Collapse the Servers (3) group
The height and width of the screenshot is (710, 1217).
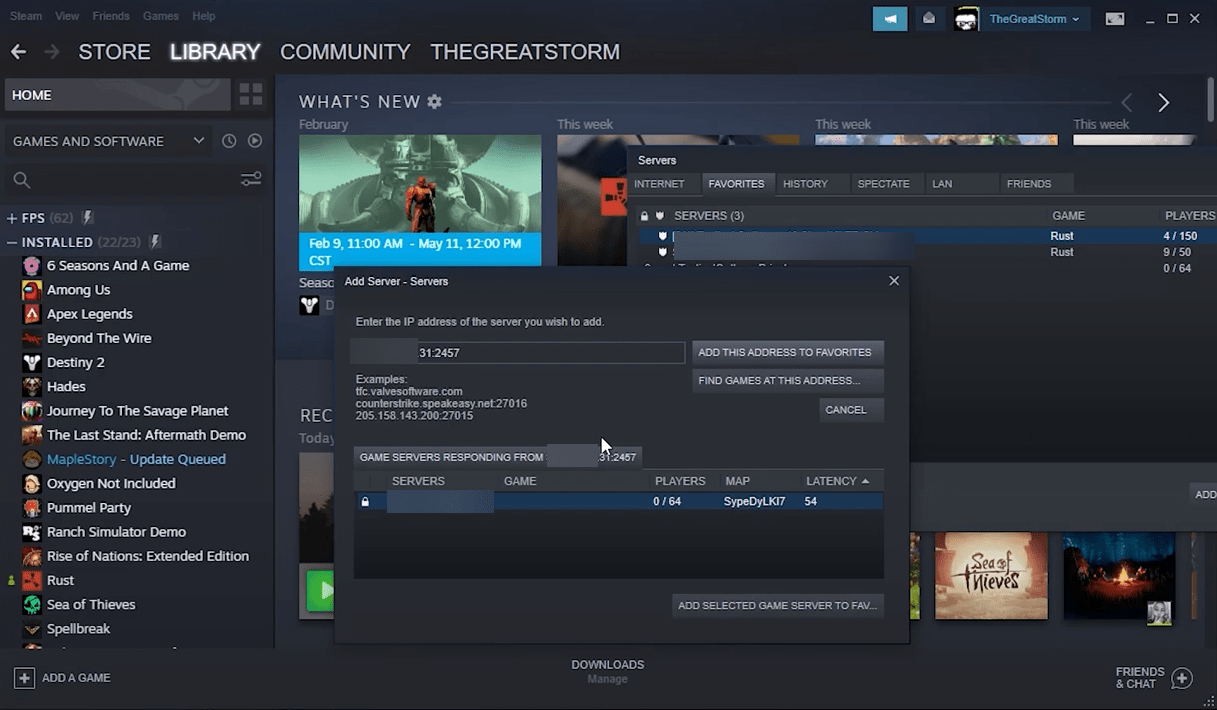click(x=709, y=216)
